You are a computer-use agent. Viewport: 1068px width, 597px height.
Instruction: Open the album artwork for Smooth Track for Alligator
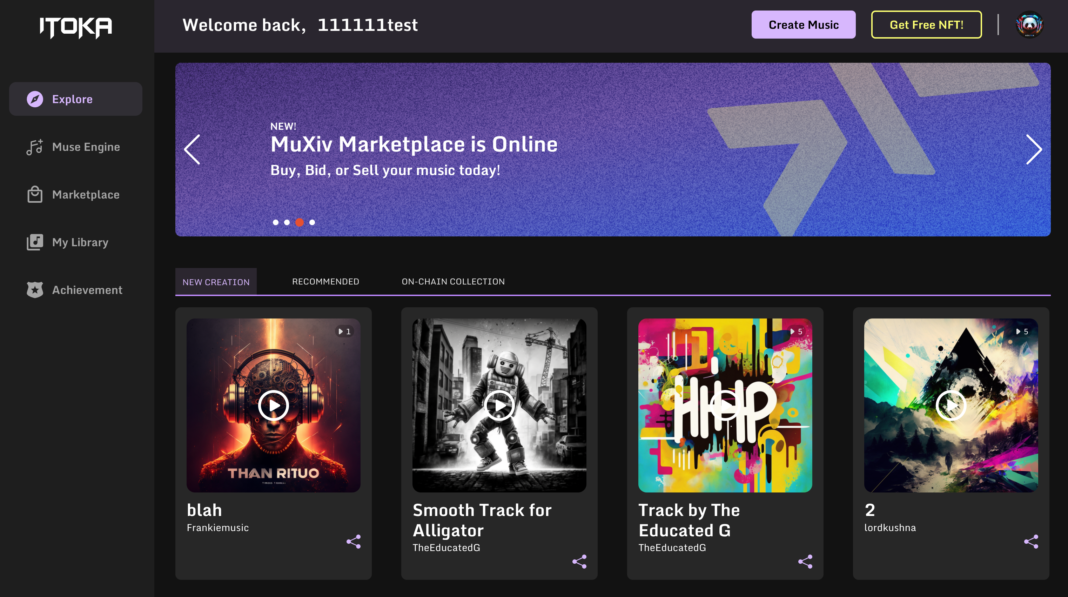point(499,405)
